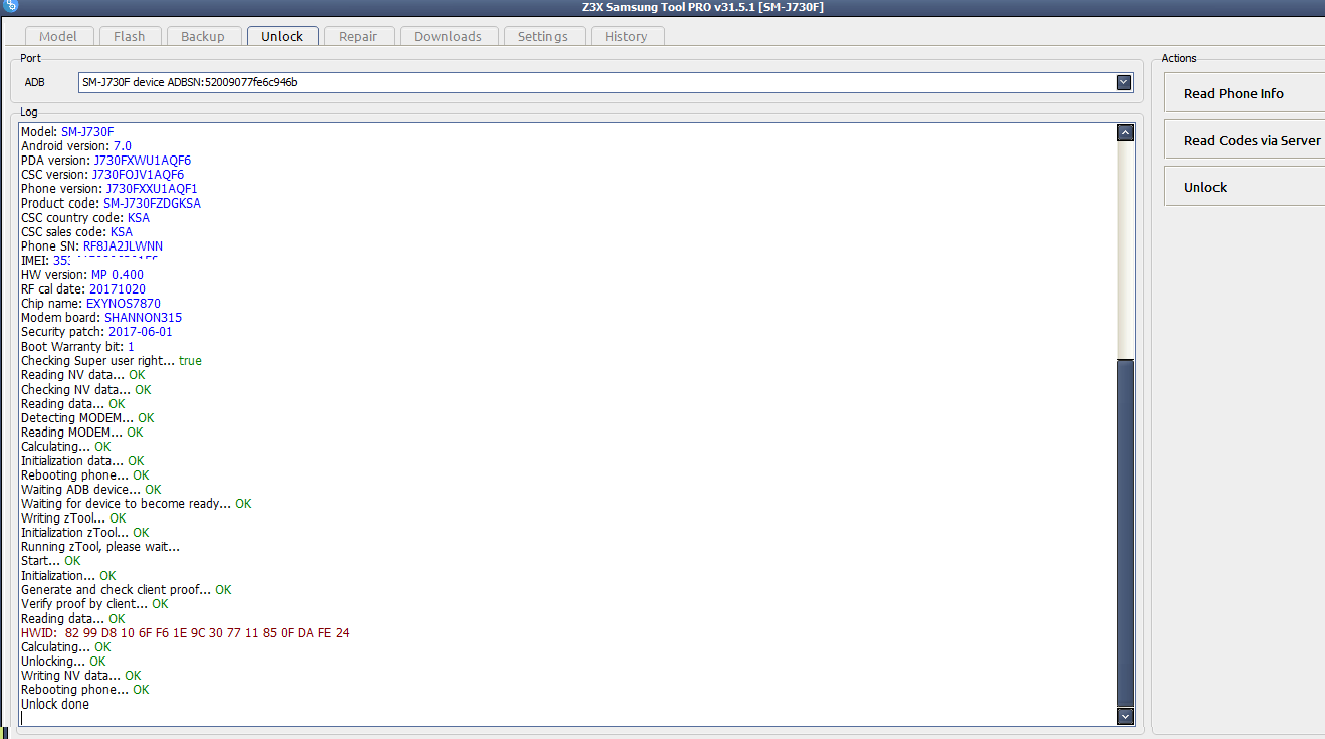Viewport: 1325px width, 739px height.
Task: Click the Z3X app icon in title bar
Action: [9, 6]
